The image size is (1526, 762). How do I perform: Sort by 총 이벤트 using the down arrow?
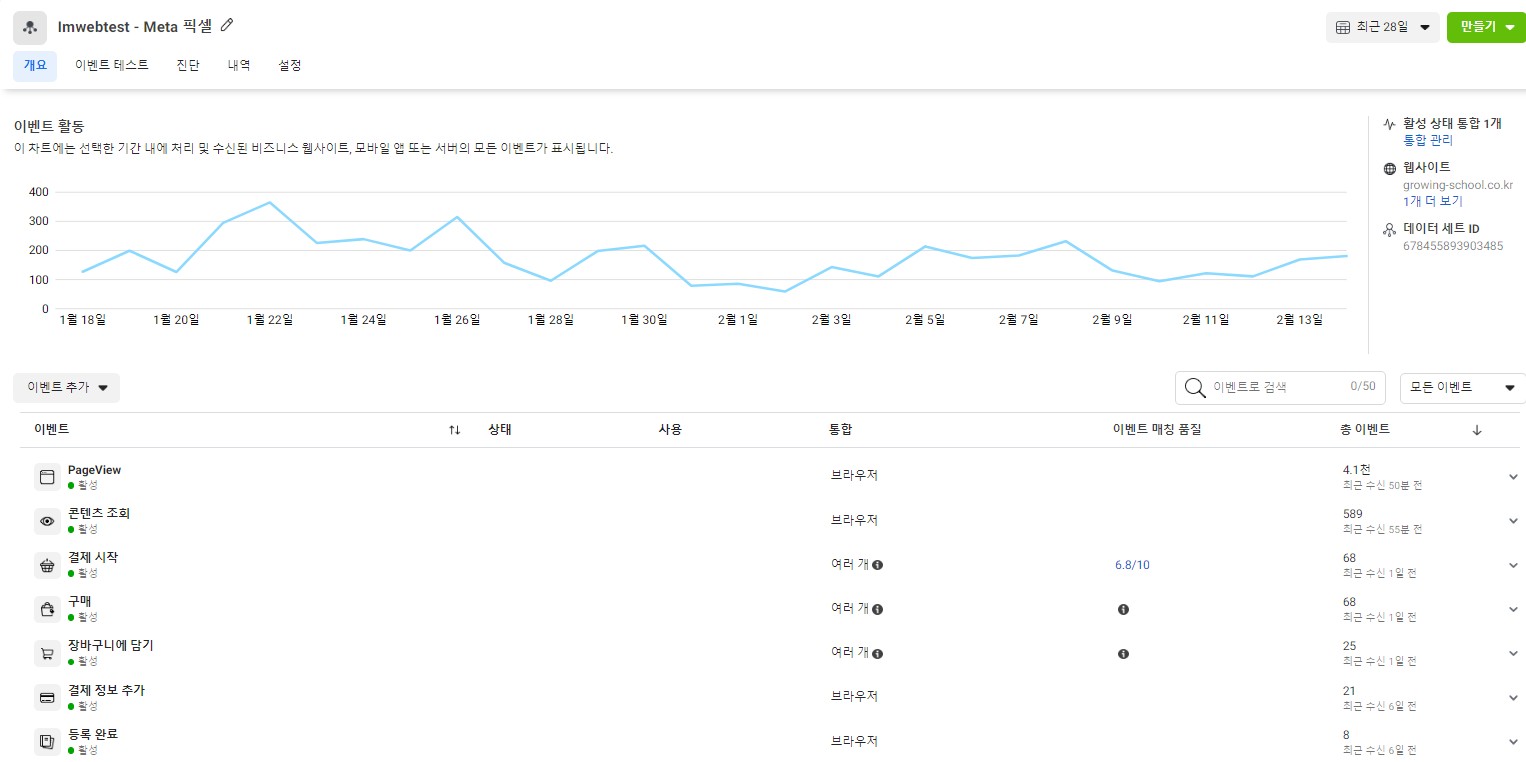(x=1477, y=430)
